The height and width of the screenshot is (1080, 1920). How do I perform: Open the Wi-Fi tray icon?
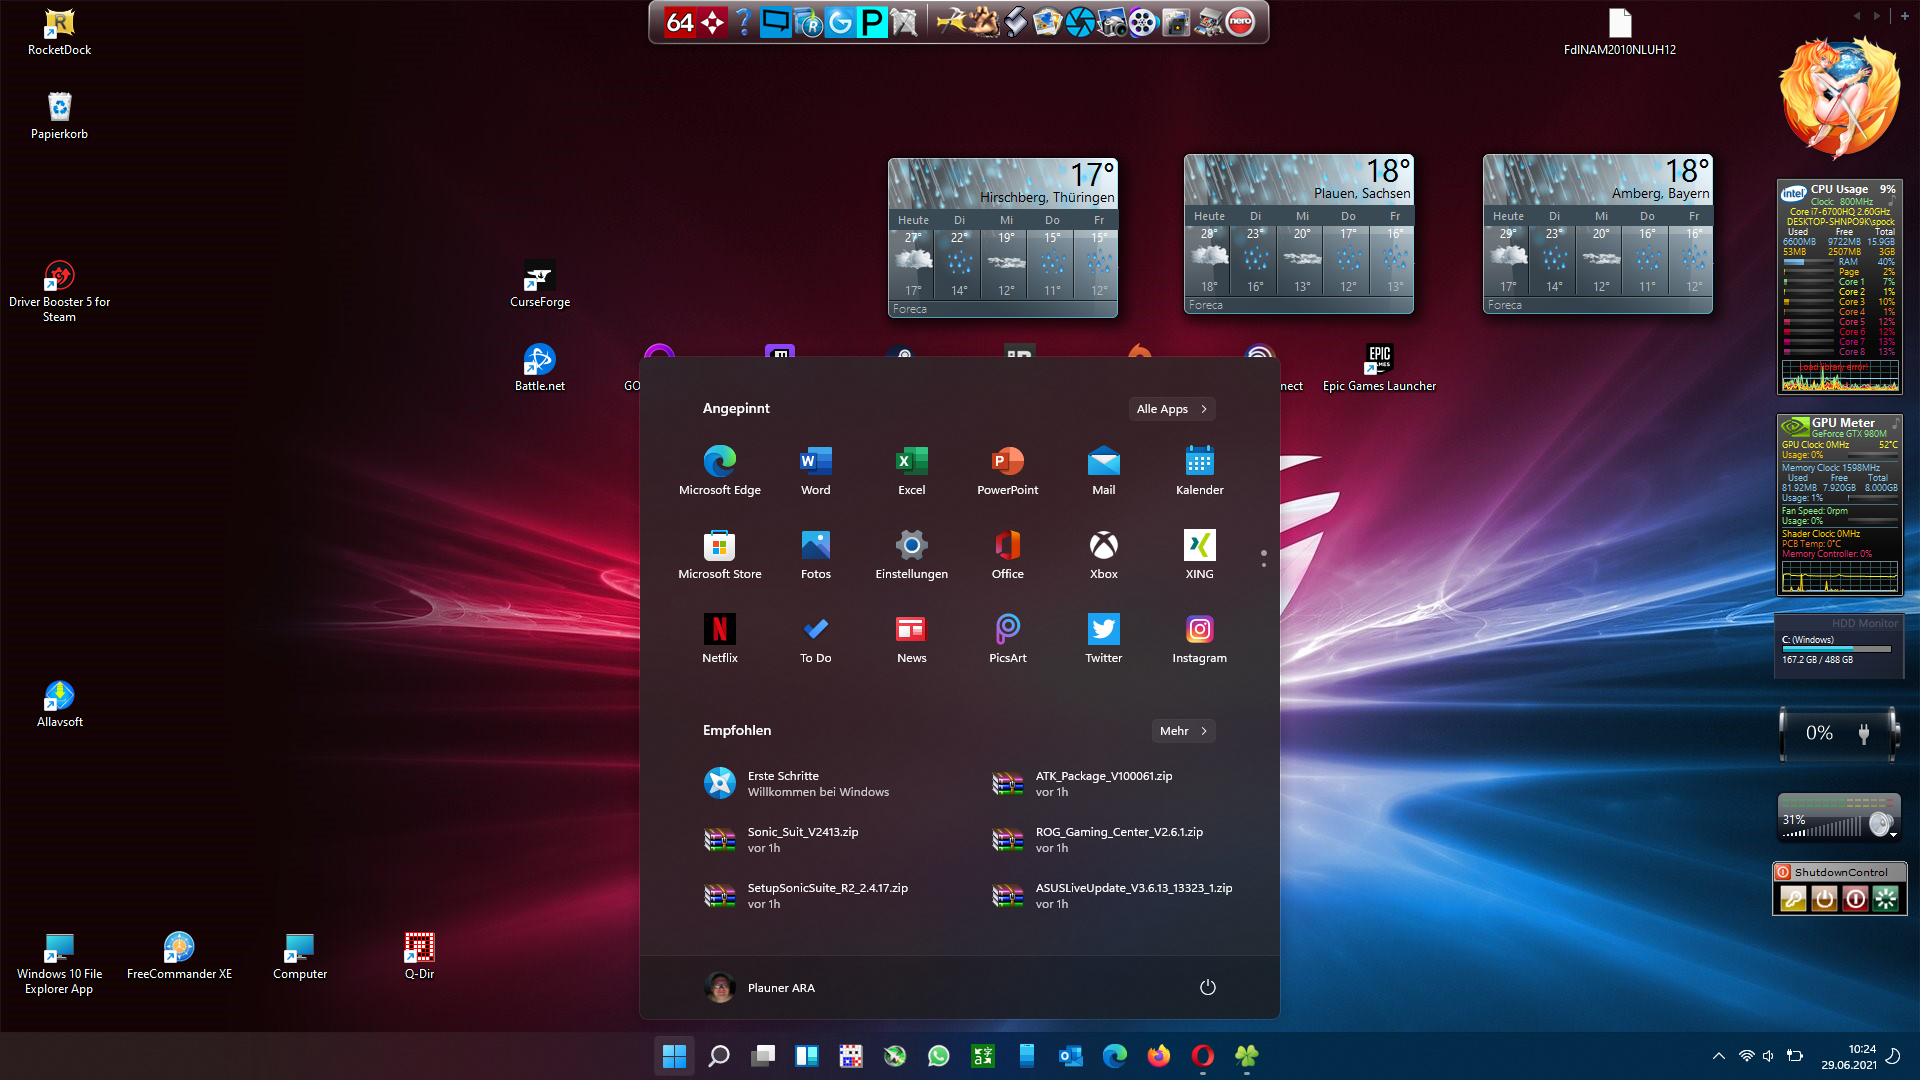1746,1056
